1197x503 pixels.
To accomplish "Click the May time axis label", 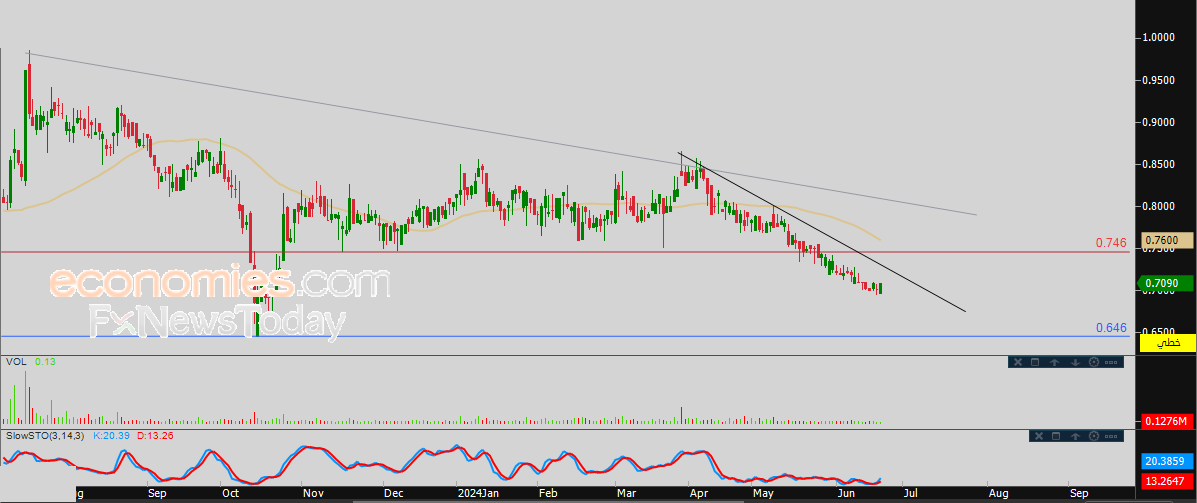I will (763, 493).
